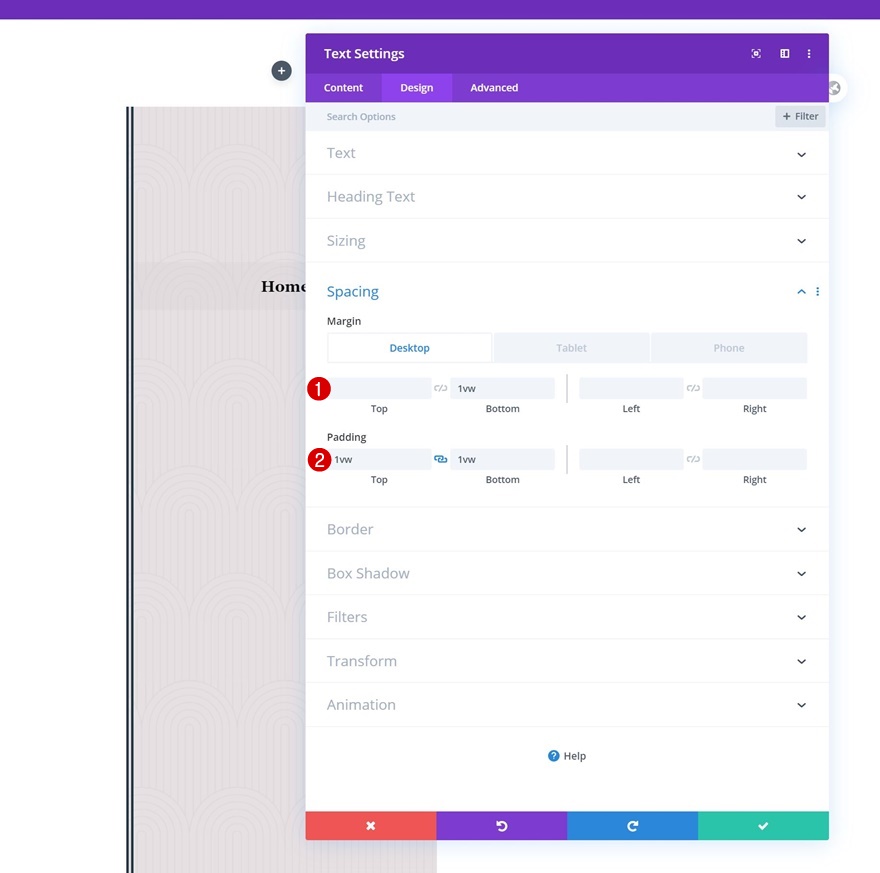Expand the Text section
Image resolution: width=880 pixels, height=873 pixels.
tap(567, 153)
